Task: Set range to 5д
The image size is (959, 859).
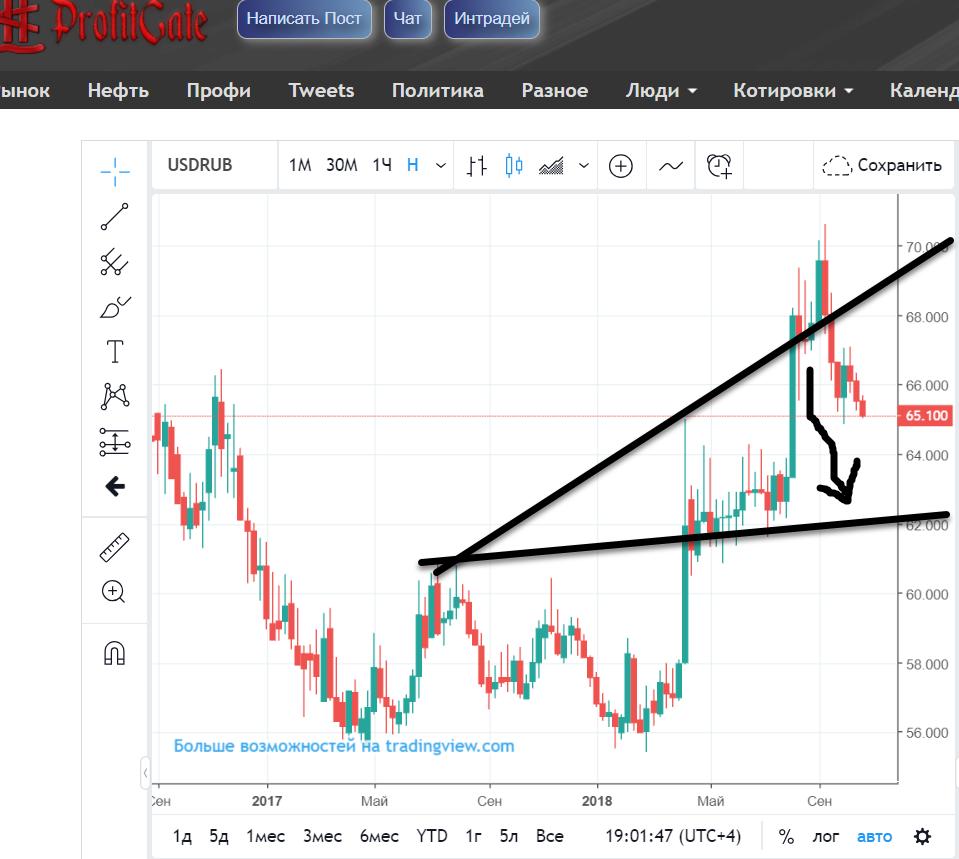Action: [219, 836]
